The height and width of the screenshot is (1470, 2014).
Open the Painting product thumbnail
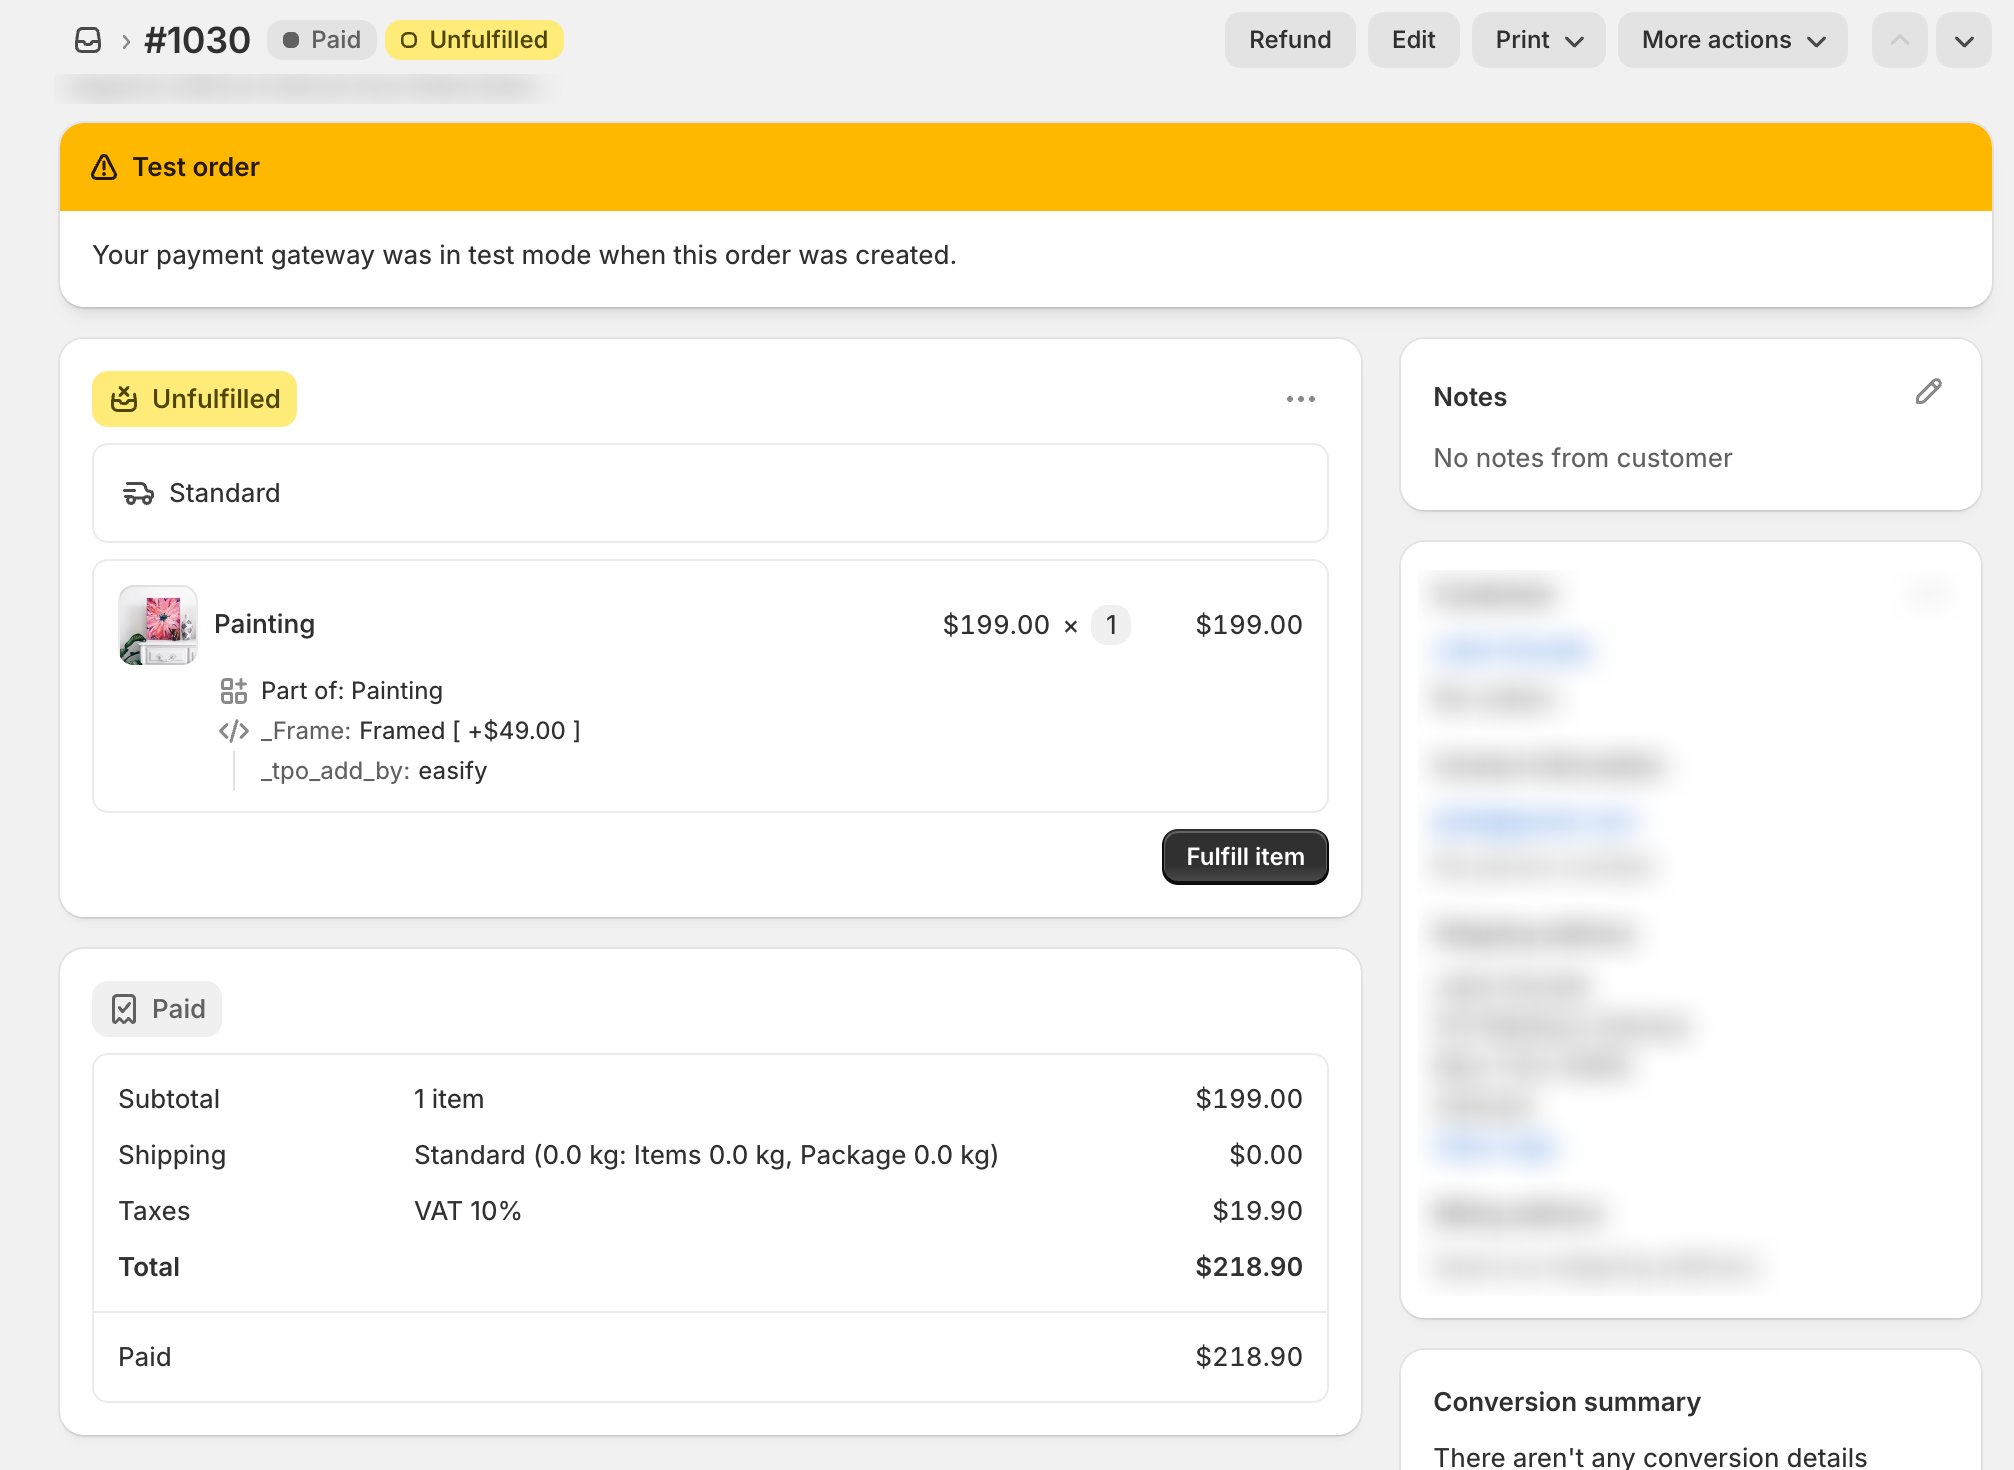(156, 625)
